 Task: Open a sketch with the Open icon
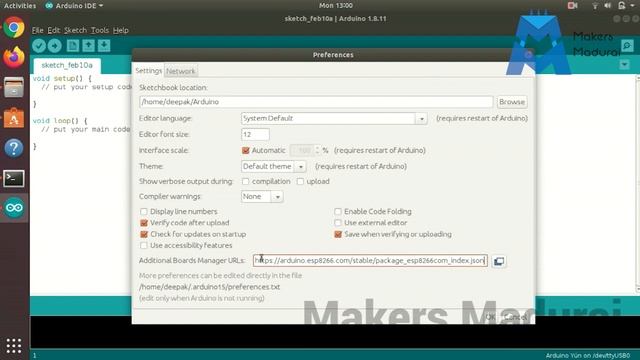click(x=88, y=46)
